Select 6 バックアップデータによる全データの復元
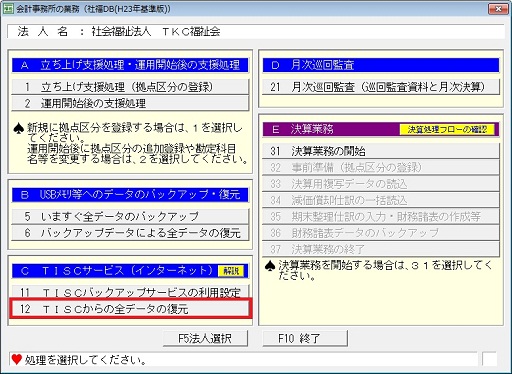The width and height of the screenshot is (512, 374). pos(130,233)
